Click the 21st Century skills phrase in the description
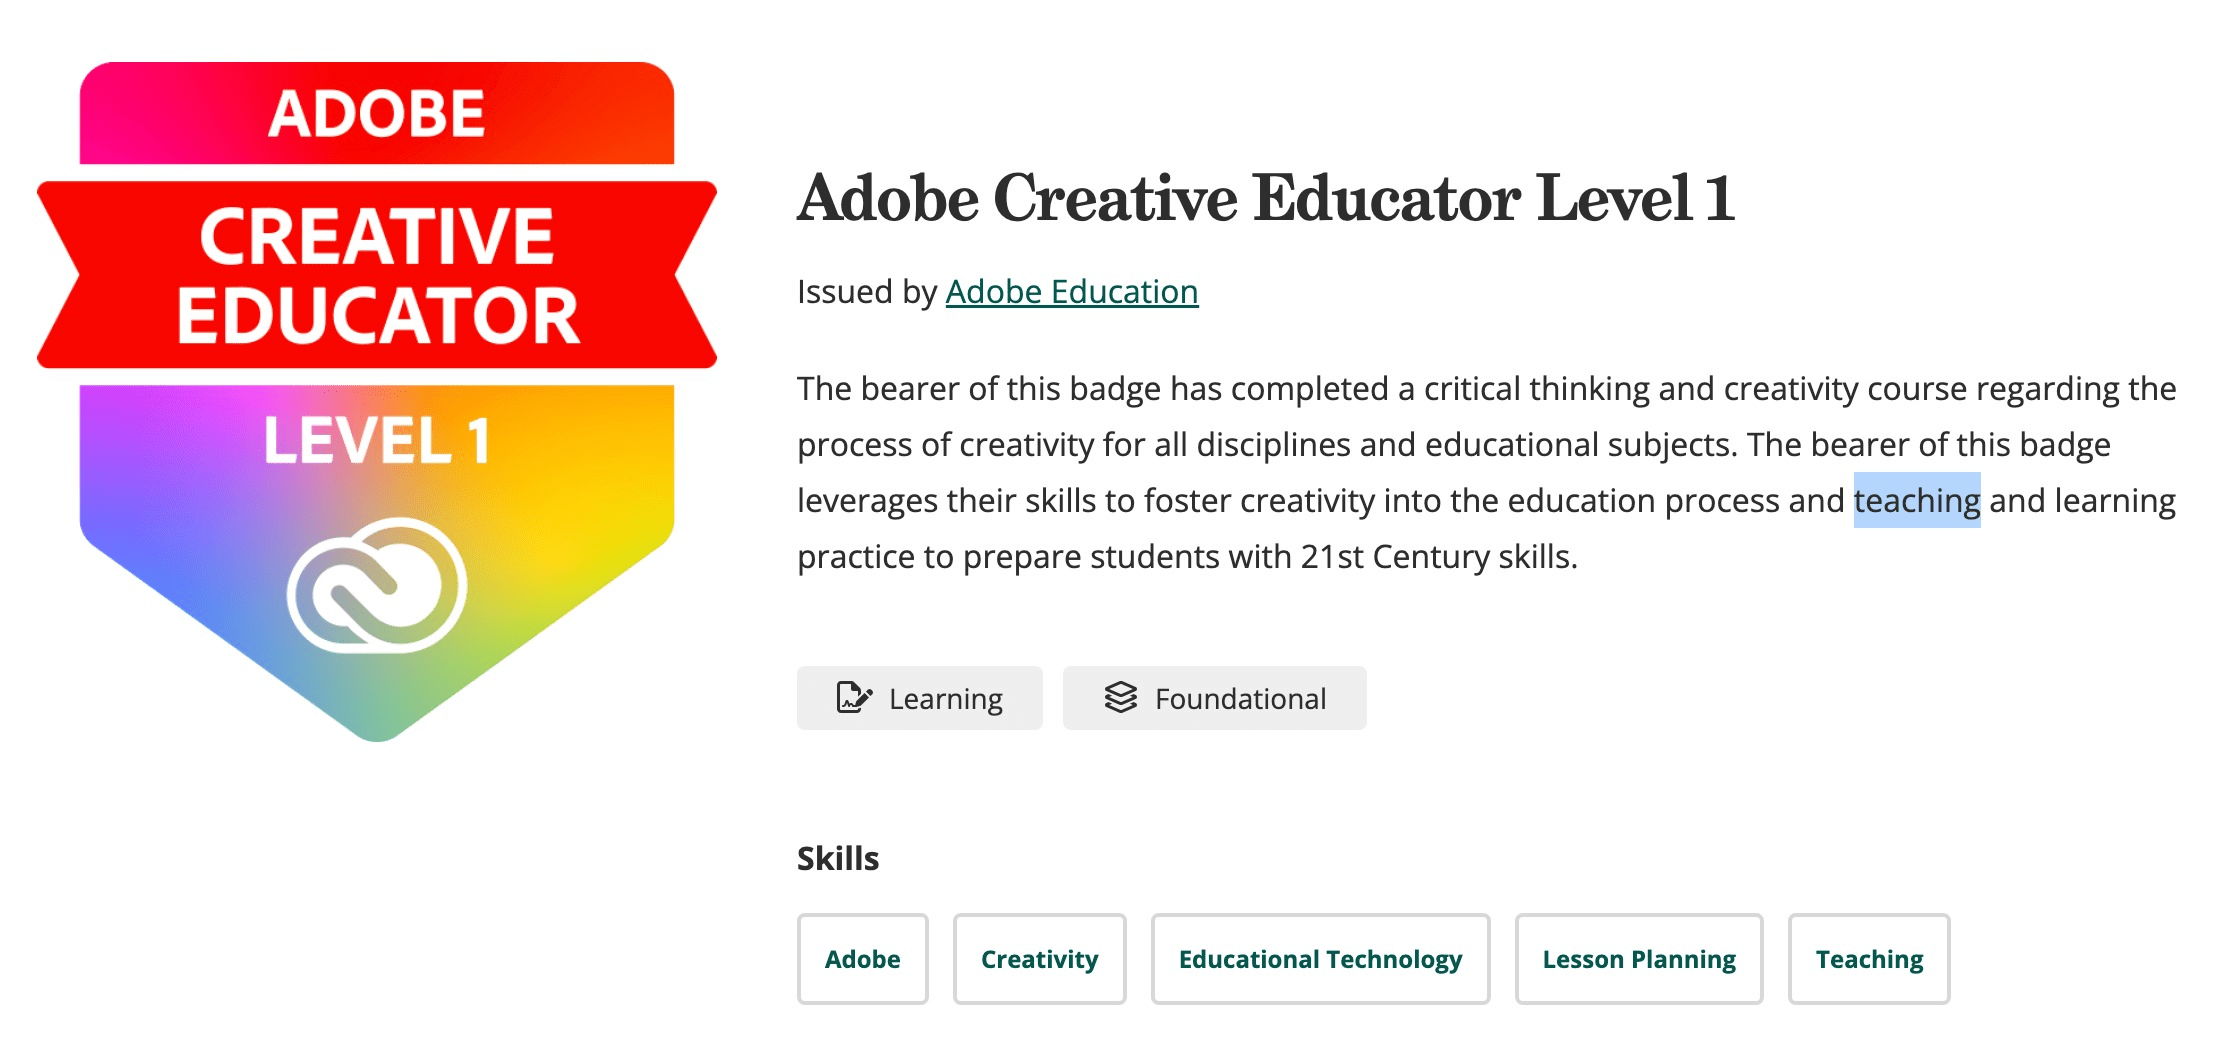 (1438, 556)
